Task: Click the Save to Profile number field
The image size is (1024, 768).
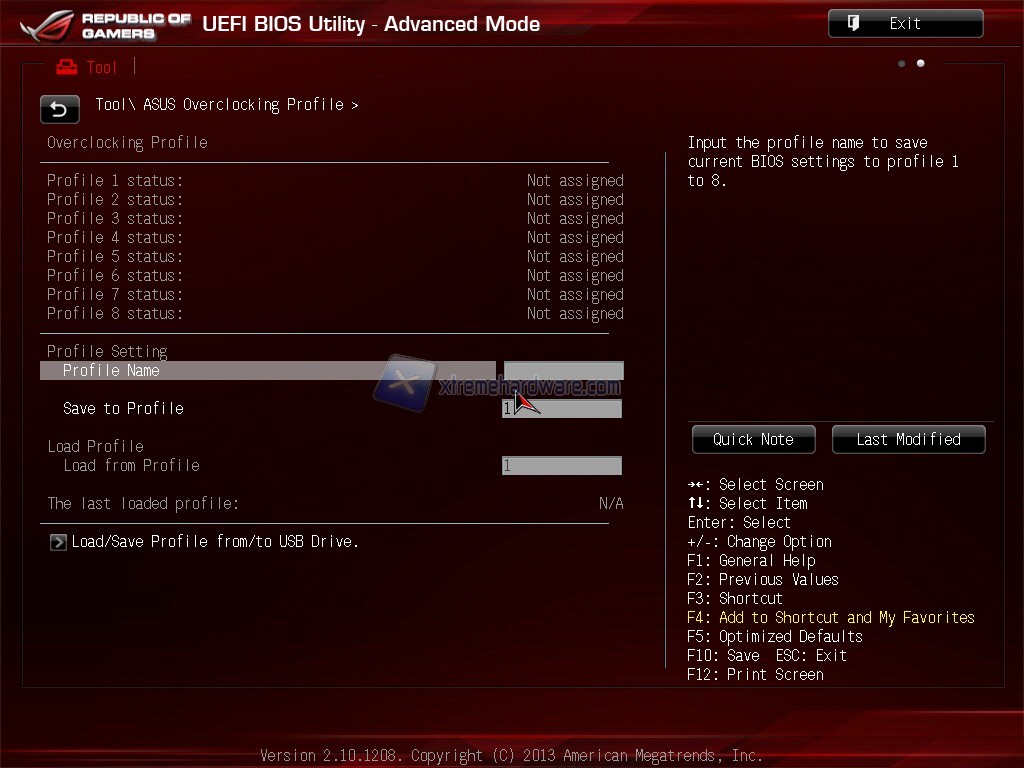Action: pyautogui.click(x=562, y=409)
